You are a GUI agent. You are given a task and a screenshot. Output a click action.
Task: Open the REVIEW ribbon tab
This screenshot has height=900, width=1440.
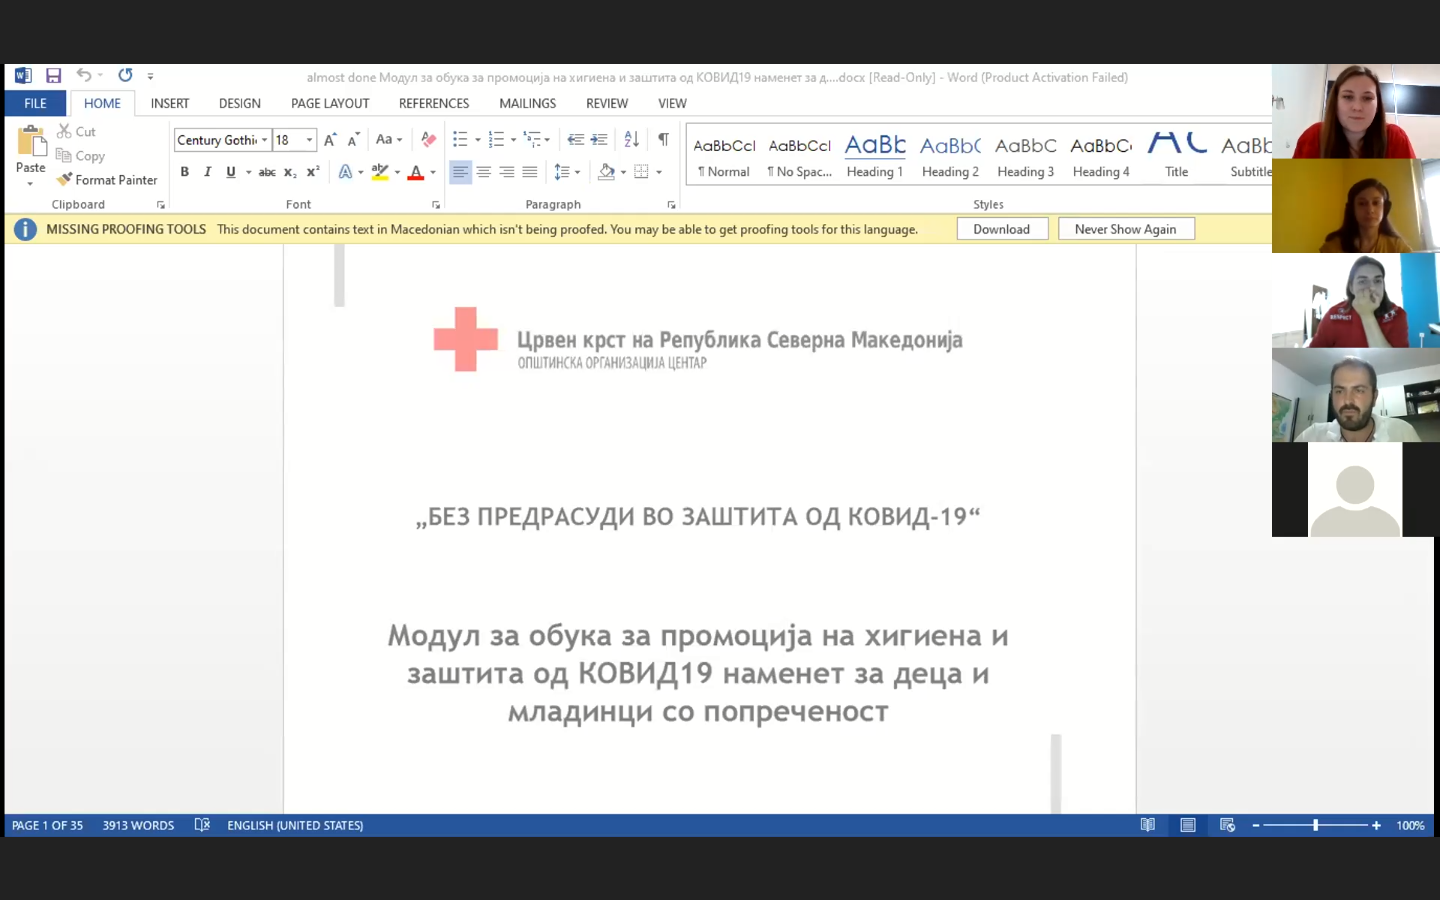tap(606, 103)
